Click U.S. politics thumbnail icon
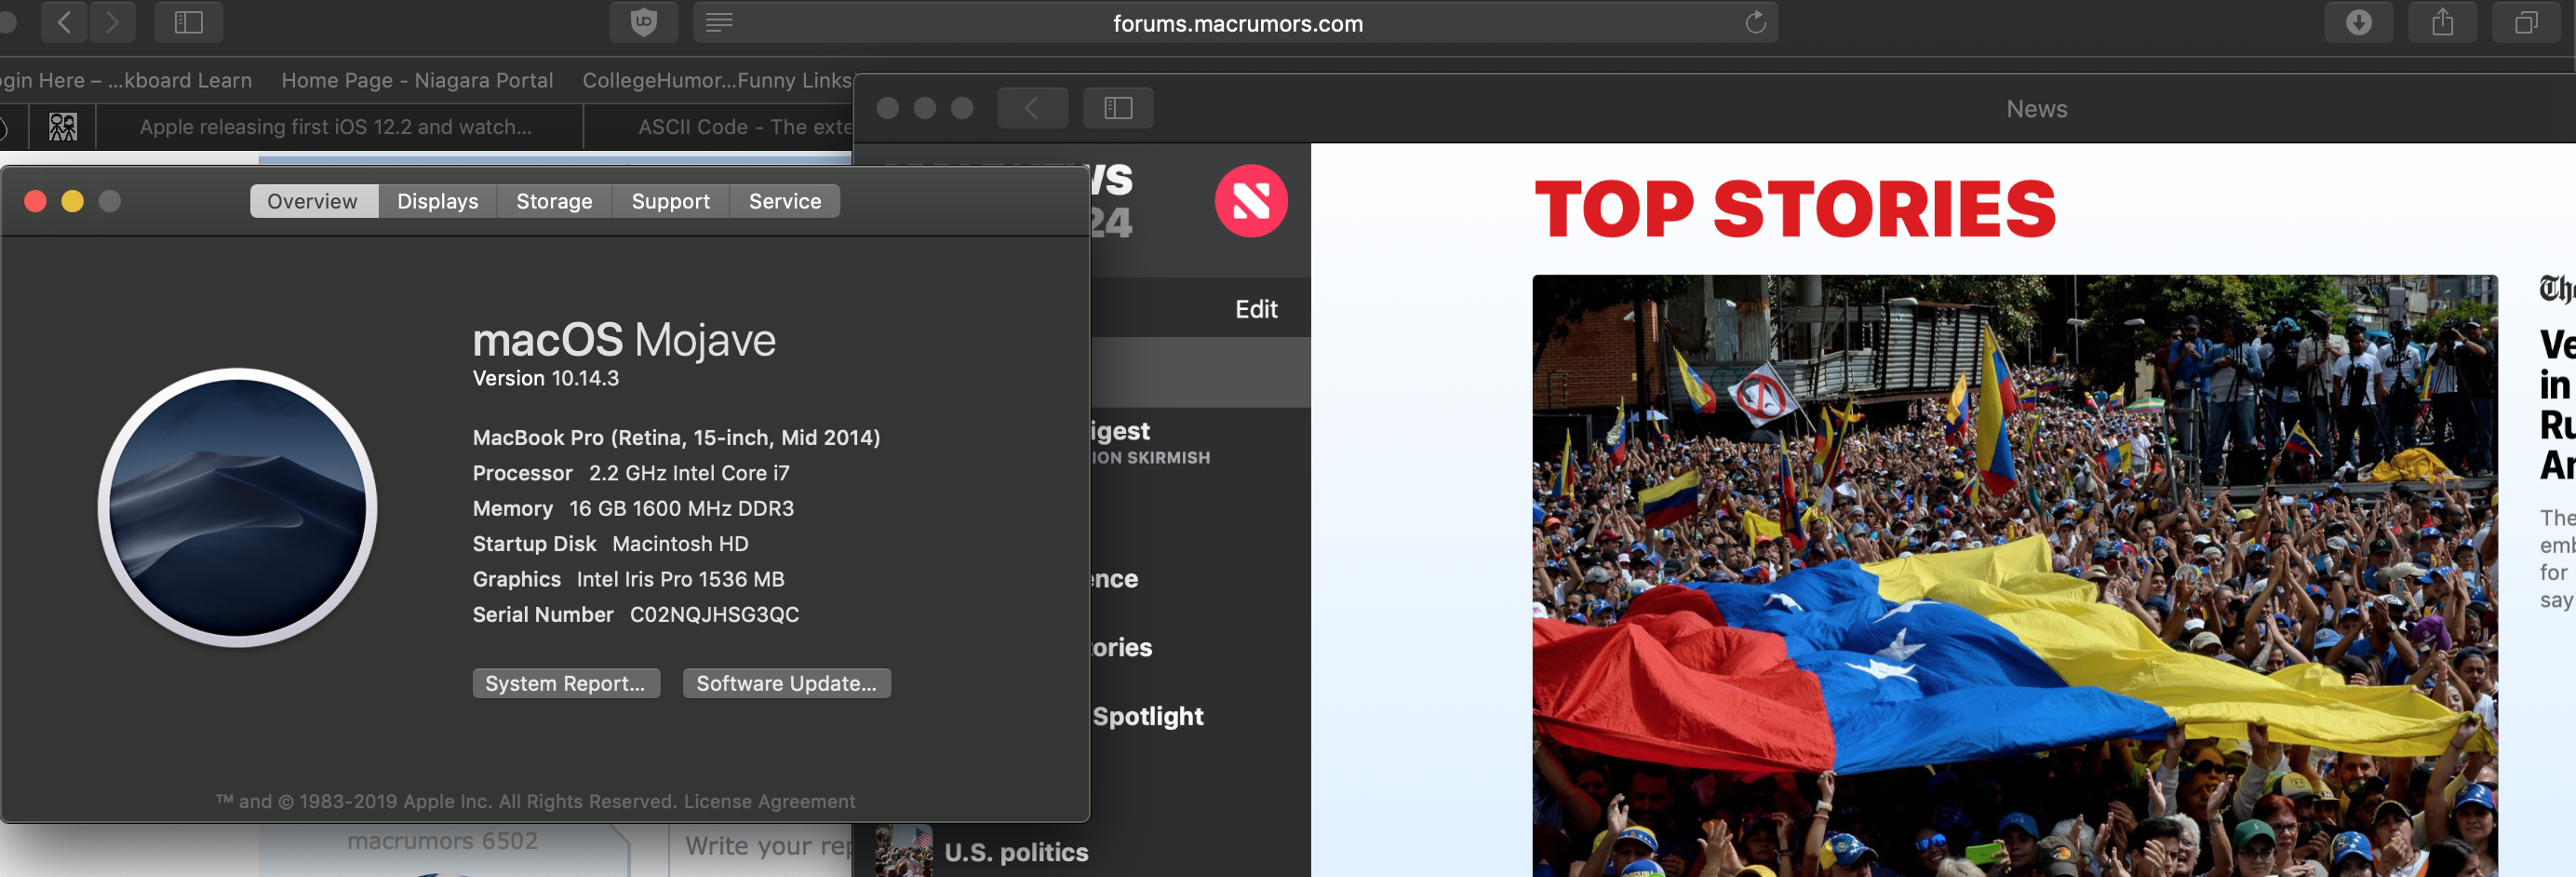The image size is (2576, 877). pos(903,851)
